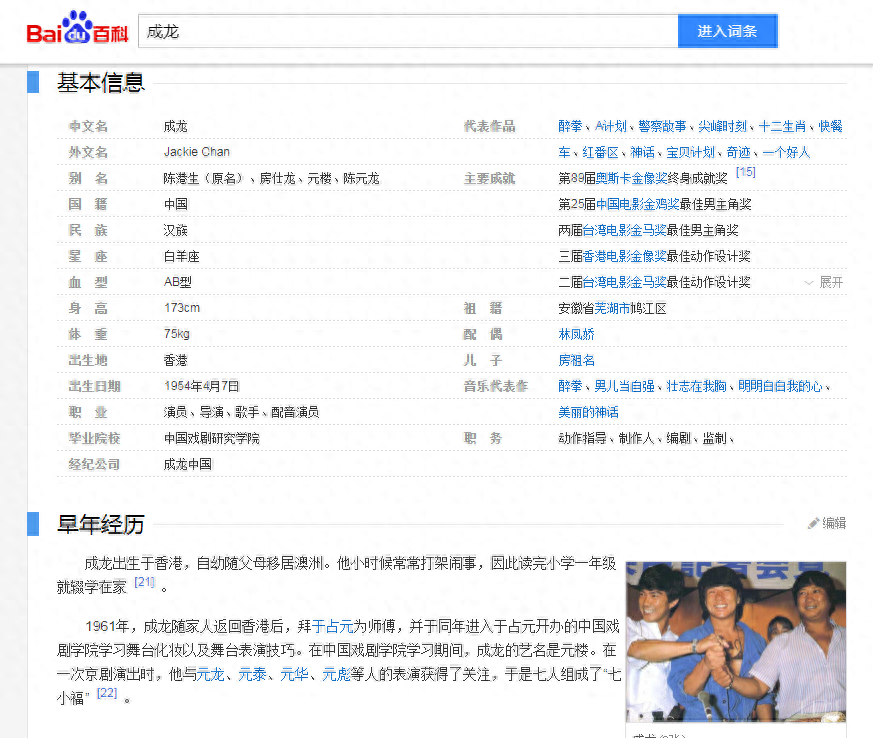
Task: Open son 房祖名 link
Action: coord(576,360)
